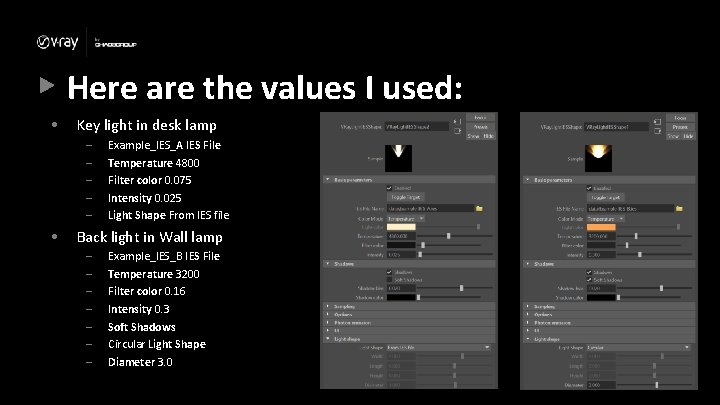
Task: Toggle Enabled checkbox in left panel
Action: (x=389, y=188)
